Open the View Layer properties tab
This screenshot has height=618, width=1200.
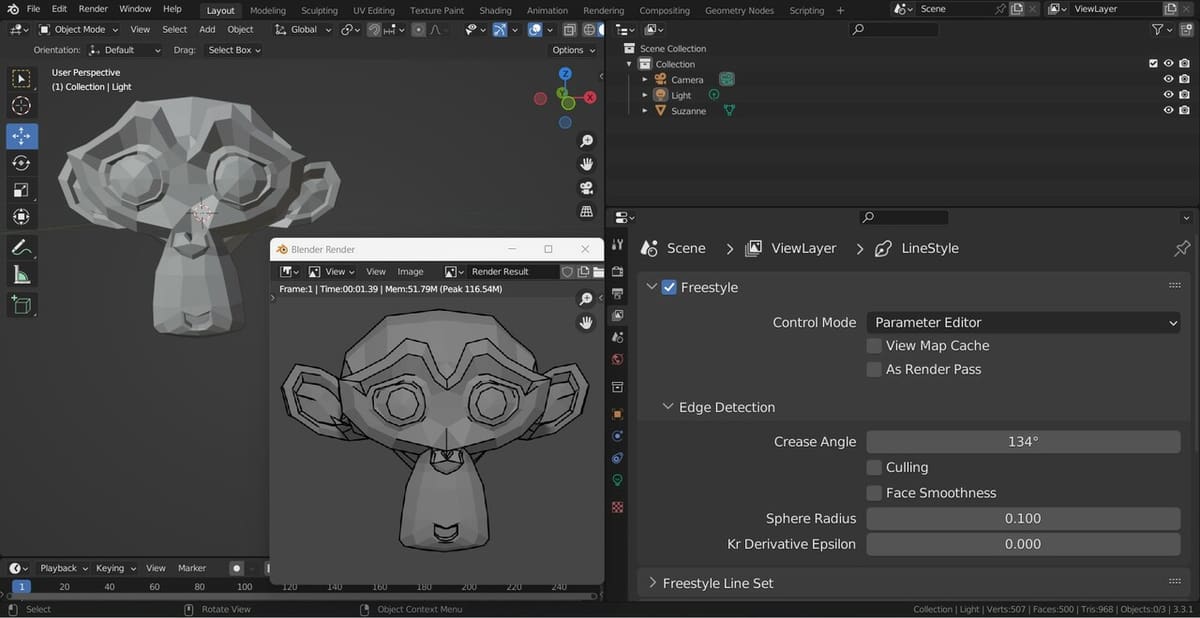617,315
